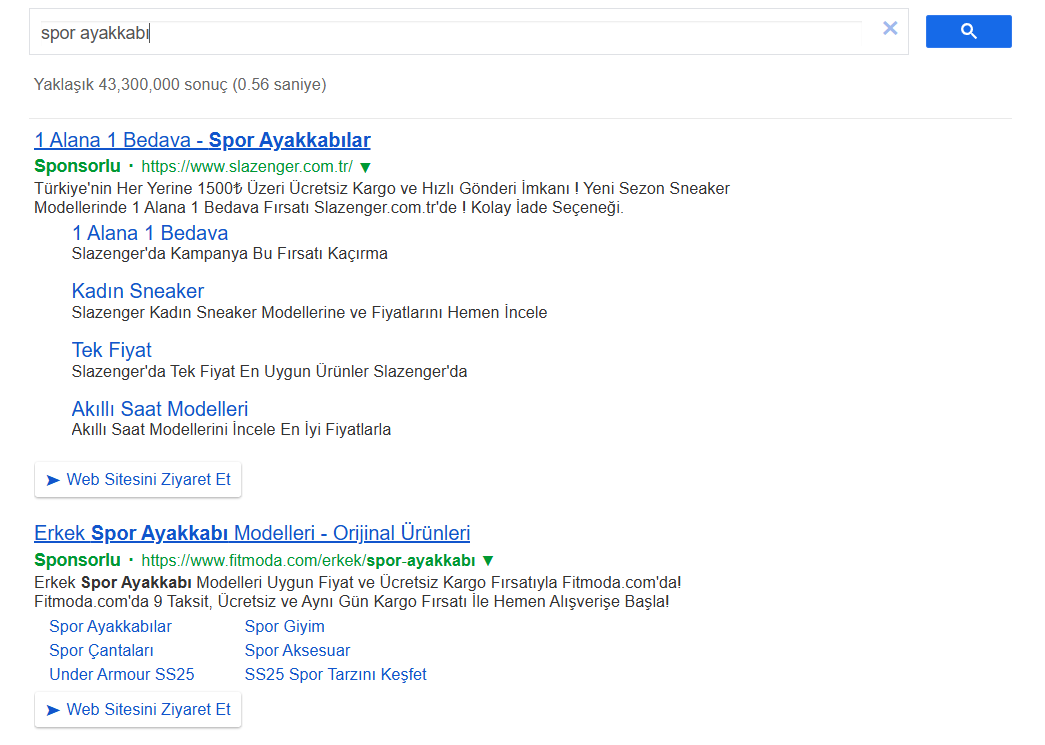
Task: Expand the dropdown arrow next to the fitmoda.com URL
Action: tap(488, 560)
